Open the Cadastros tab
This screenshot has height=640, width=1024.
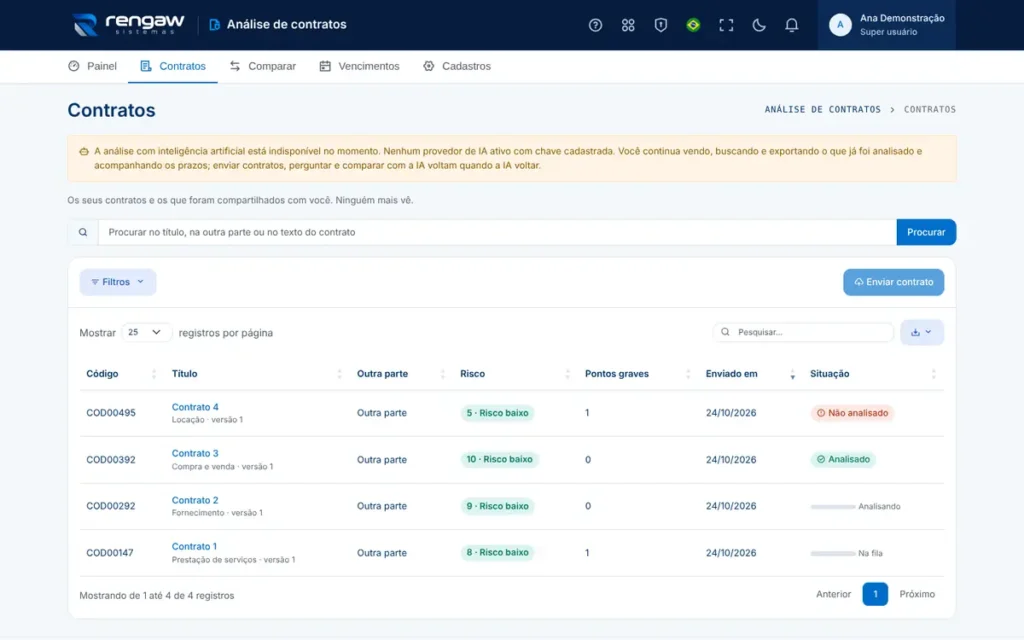(456, 66)
